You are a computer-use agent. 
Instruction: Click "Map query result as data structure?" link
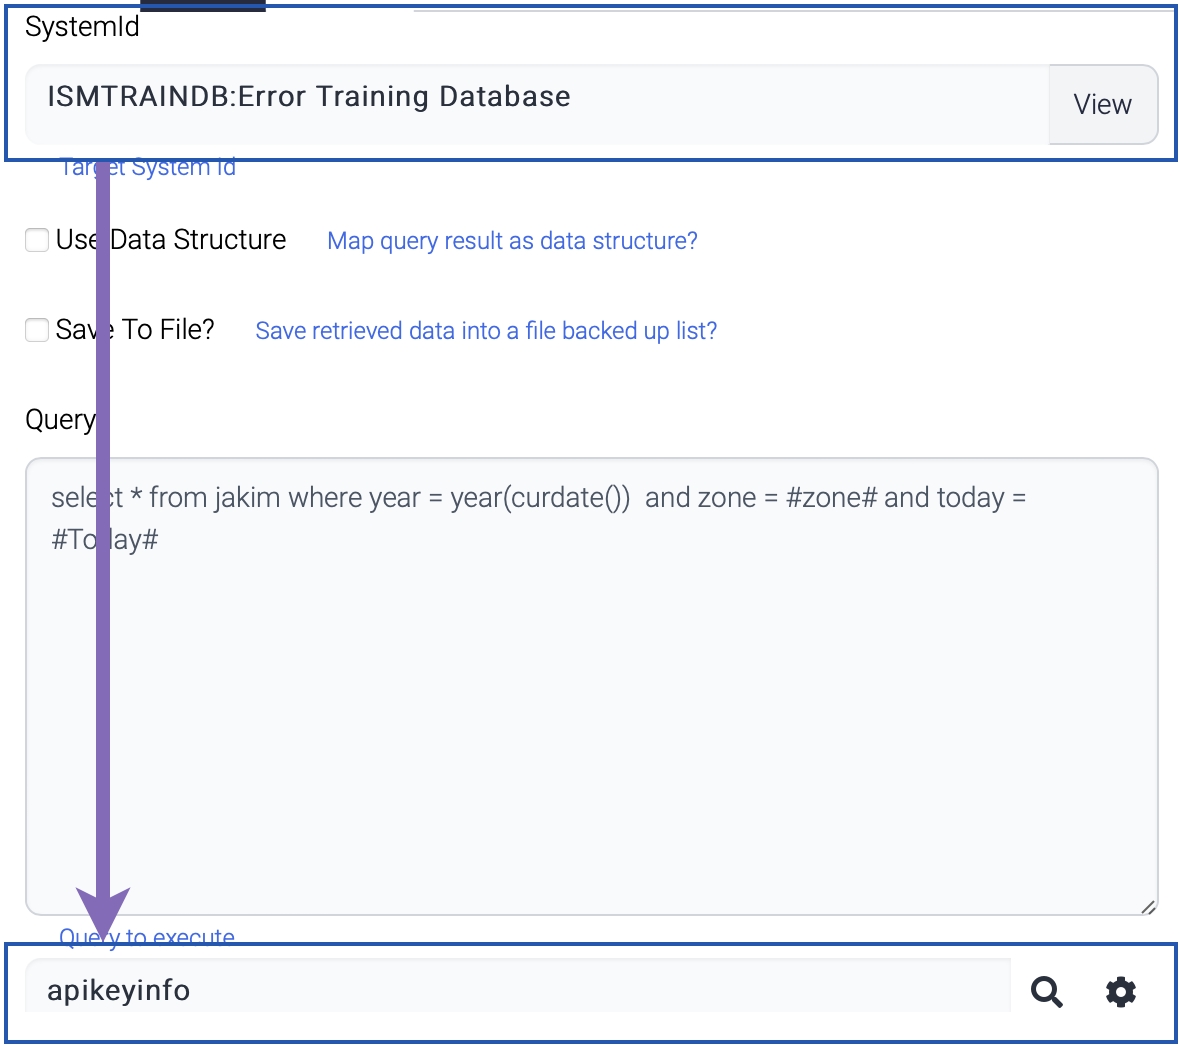pyautogui.click(x=512, y=241)
